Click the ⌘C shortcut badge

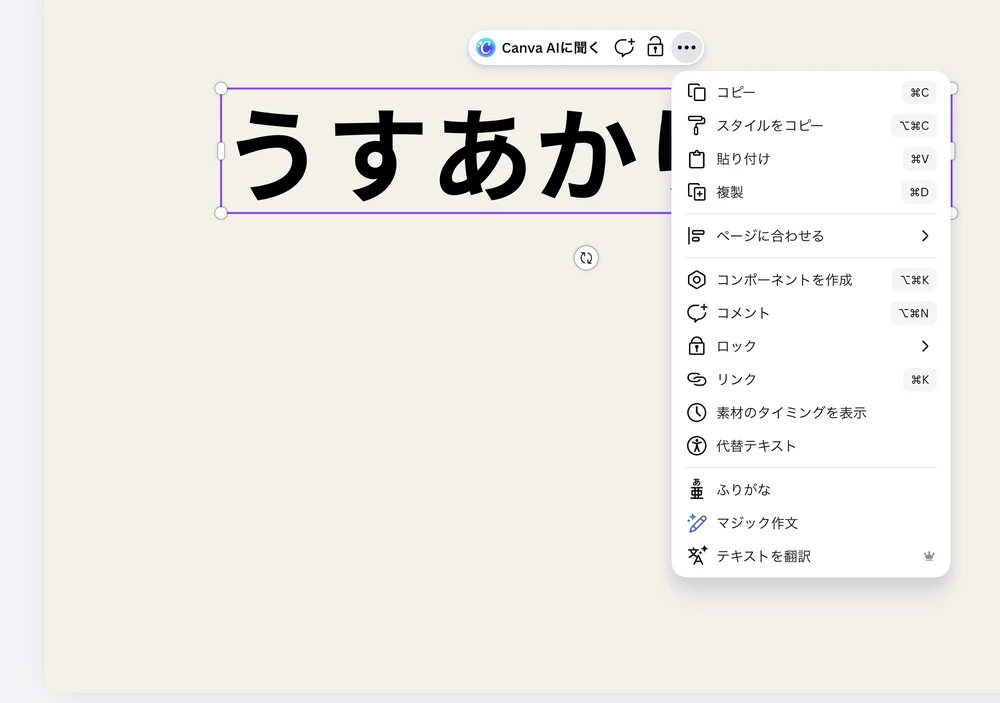tap(919, 92)
